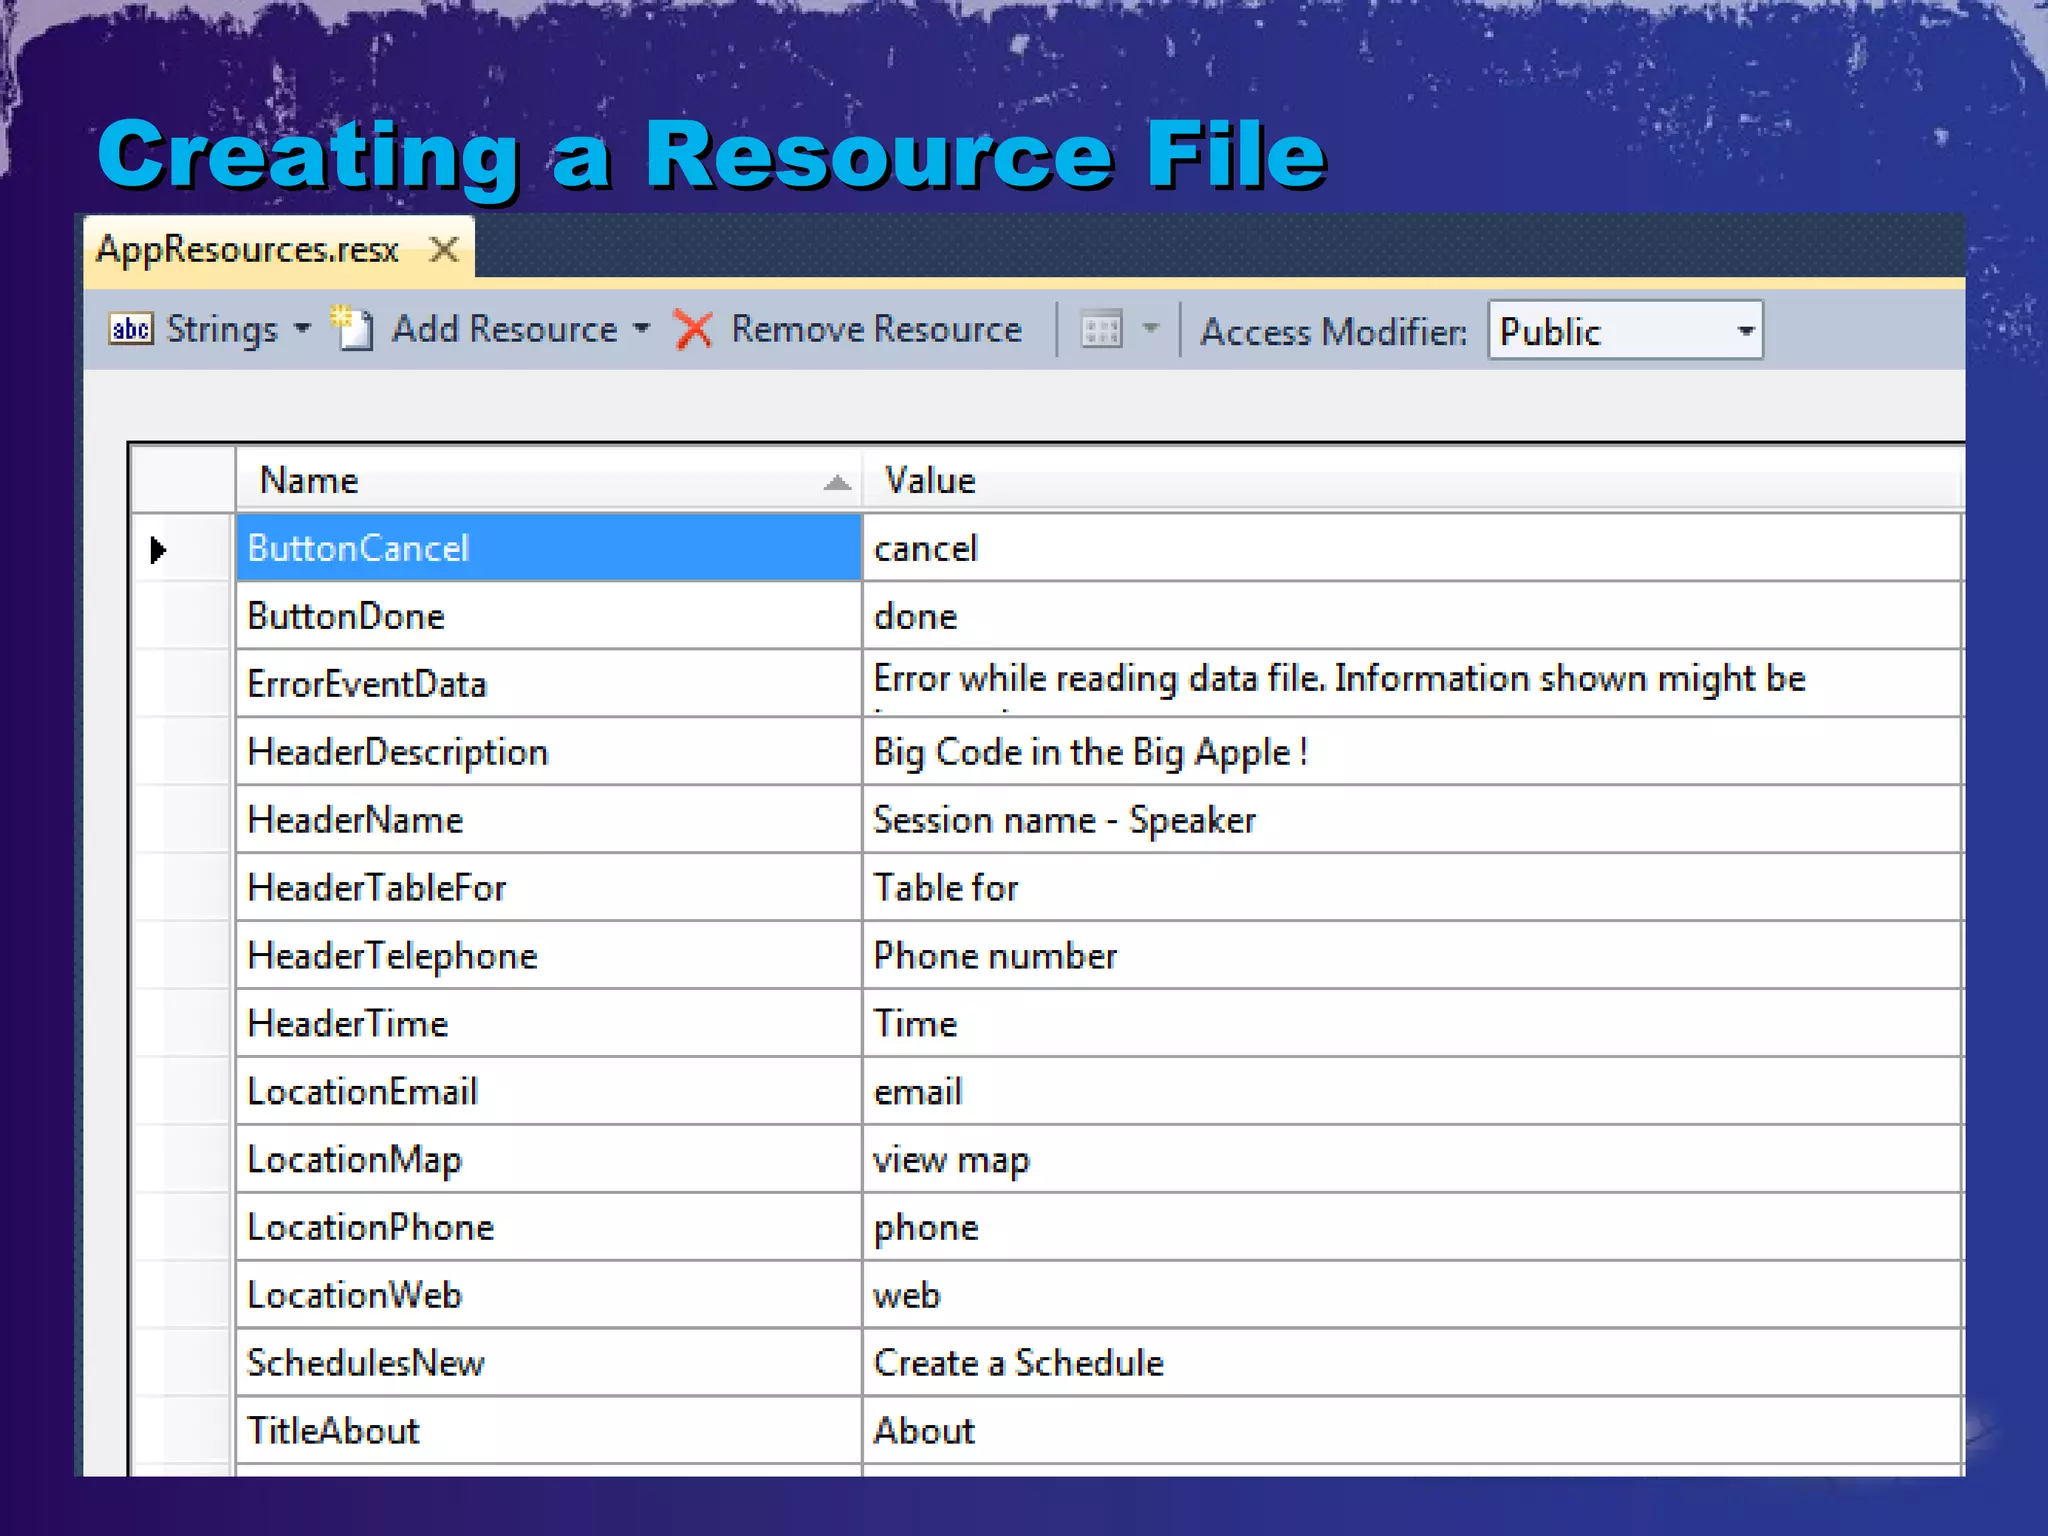
Task: Click the 'cancel' value cell
Action: coord(1411,548)
